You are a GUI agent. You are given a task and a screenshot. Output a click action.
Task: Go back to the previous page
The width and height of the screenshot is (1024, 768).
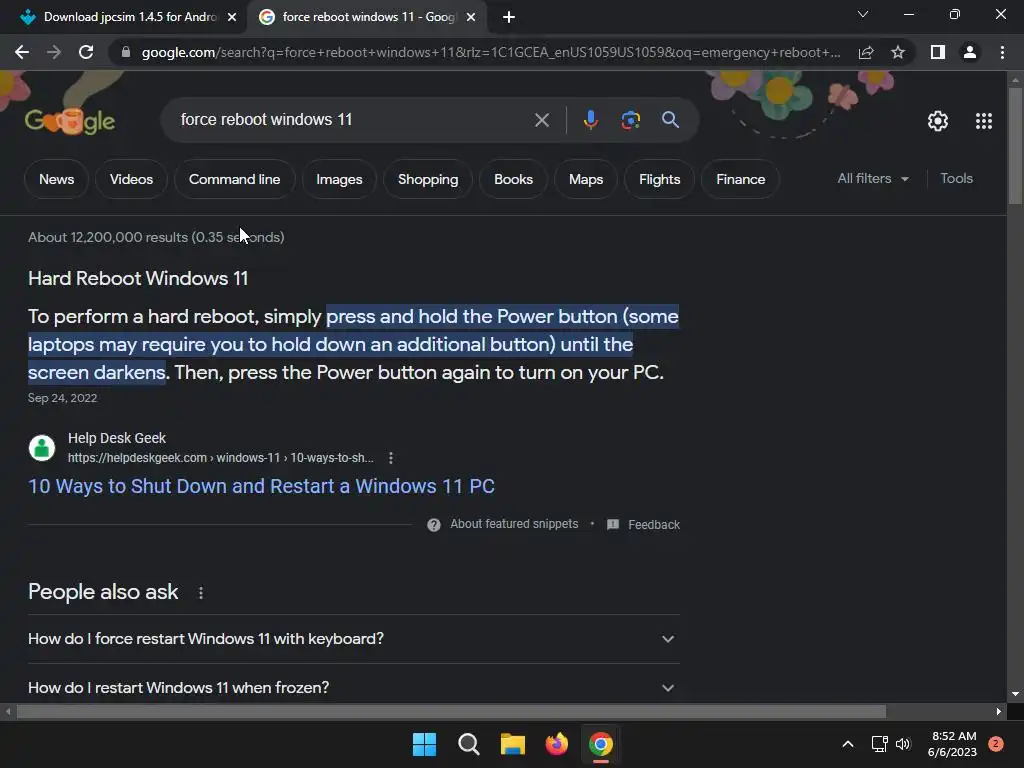click(x=22, y=52)
